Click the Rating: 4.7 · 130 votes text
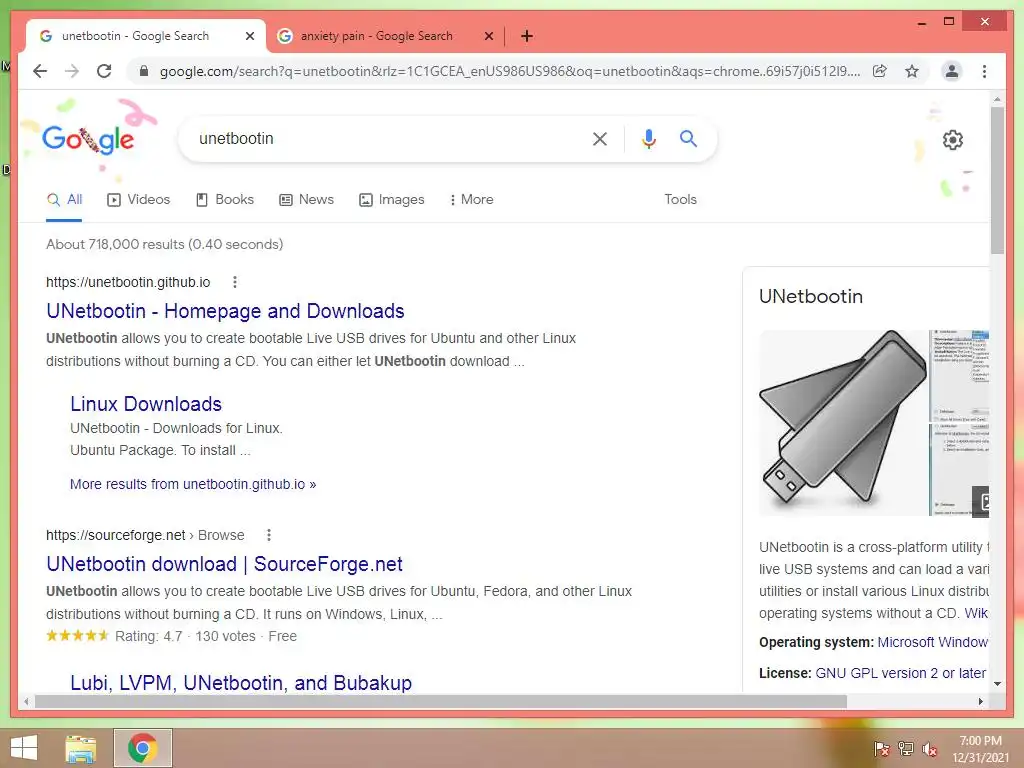 point(185,636)
